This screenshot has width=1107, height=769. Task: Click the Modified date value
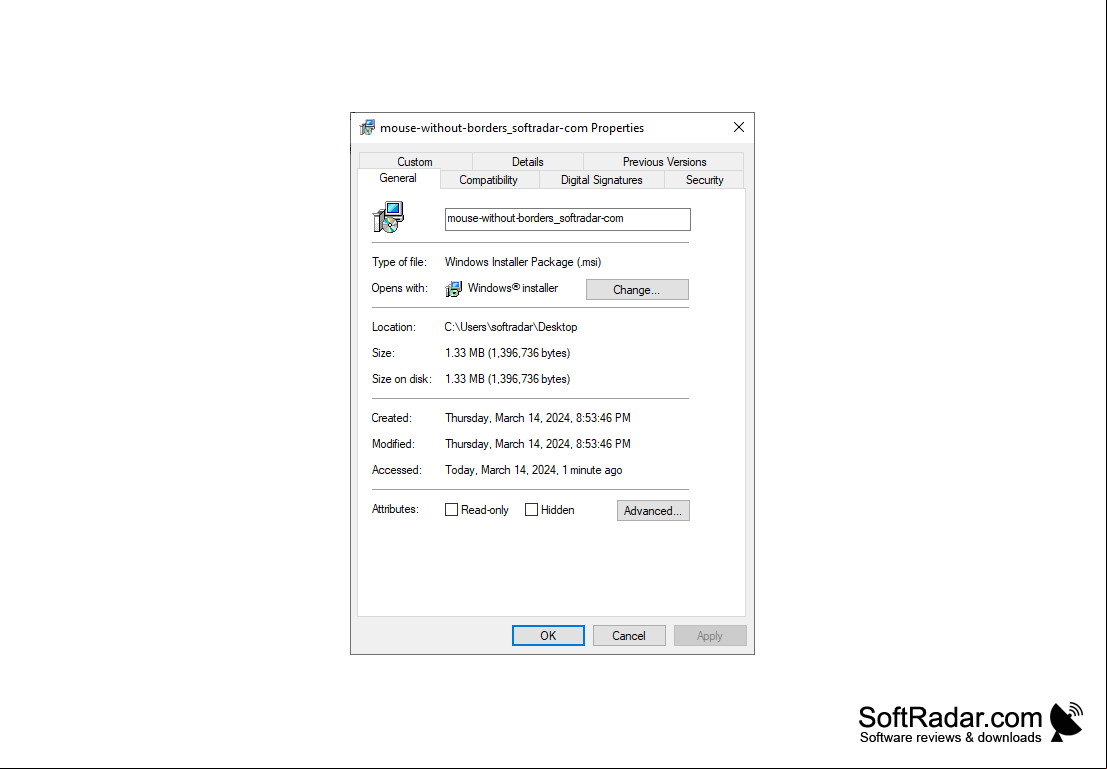coord(538,444)
